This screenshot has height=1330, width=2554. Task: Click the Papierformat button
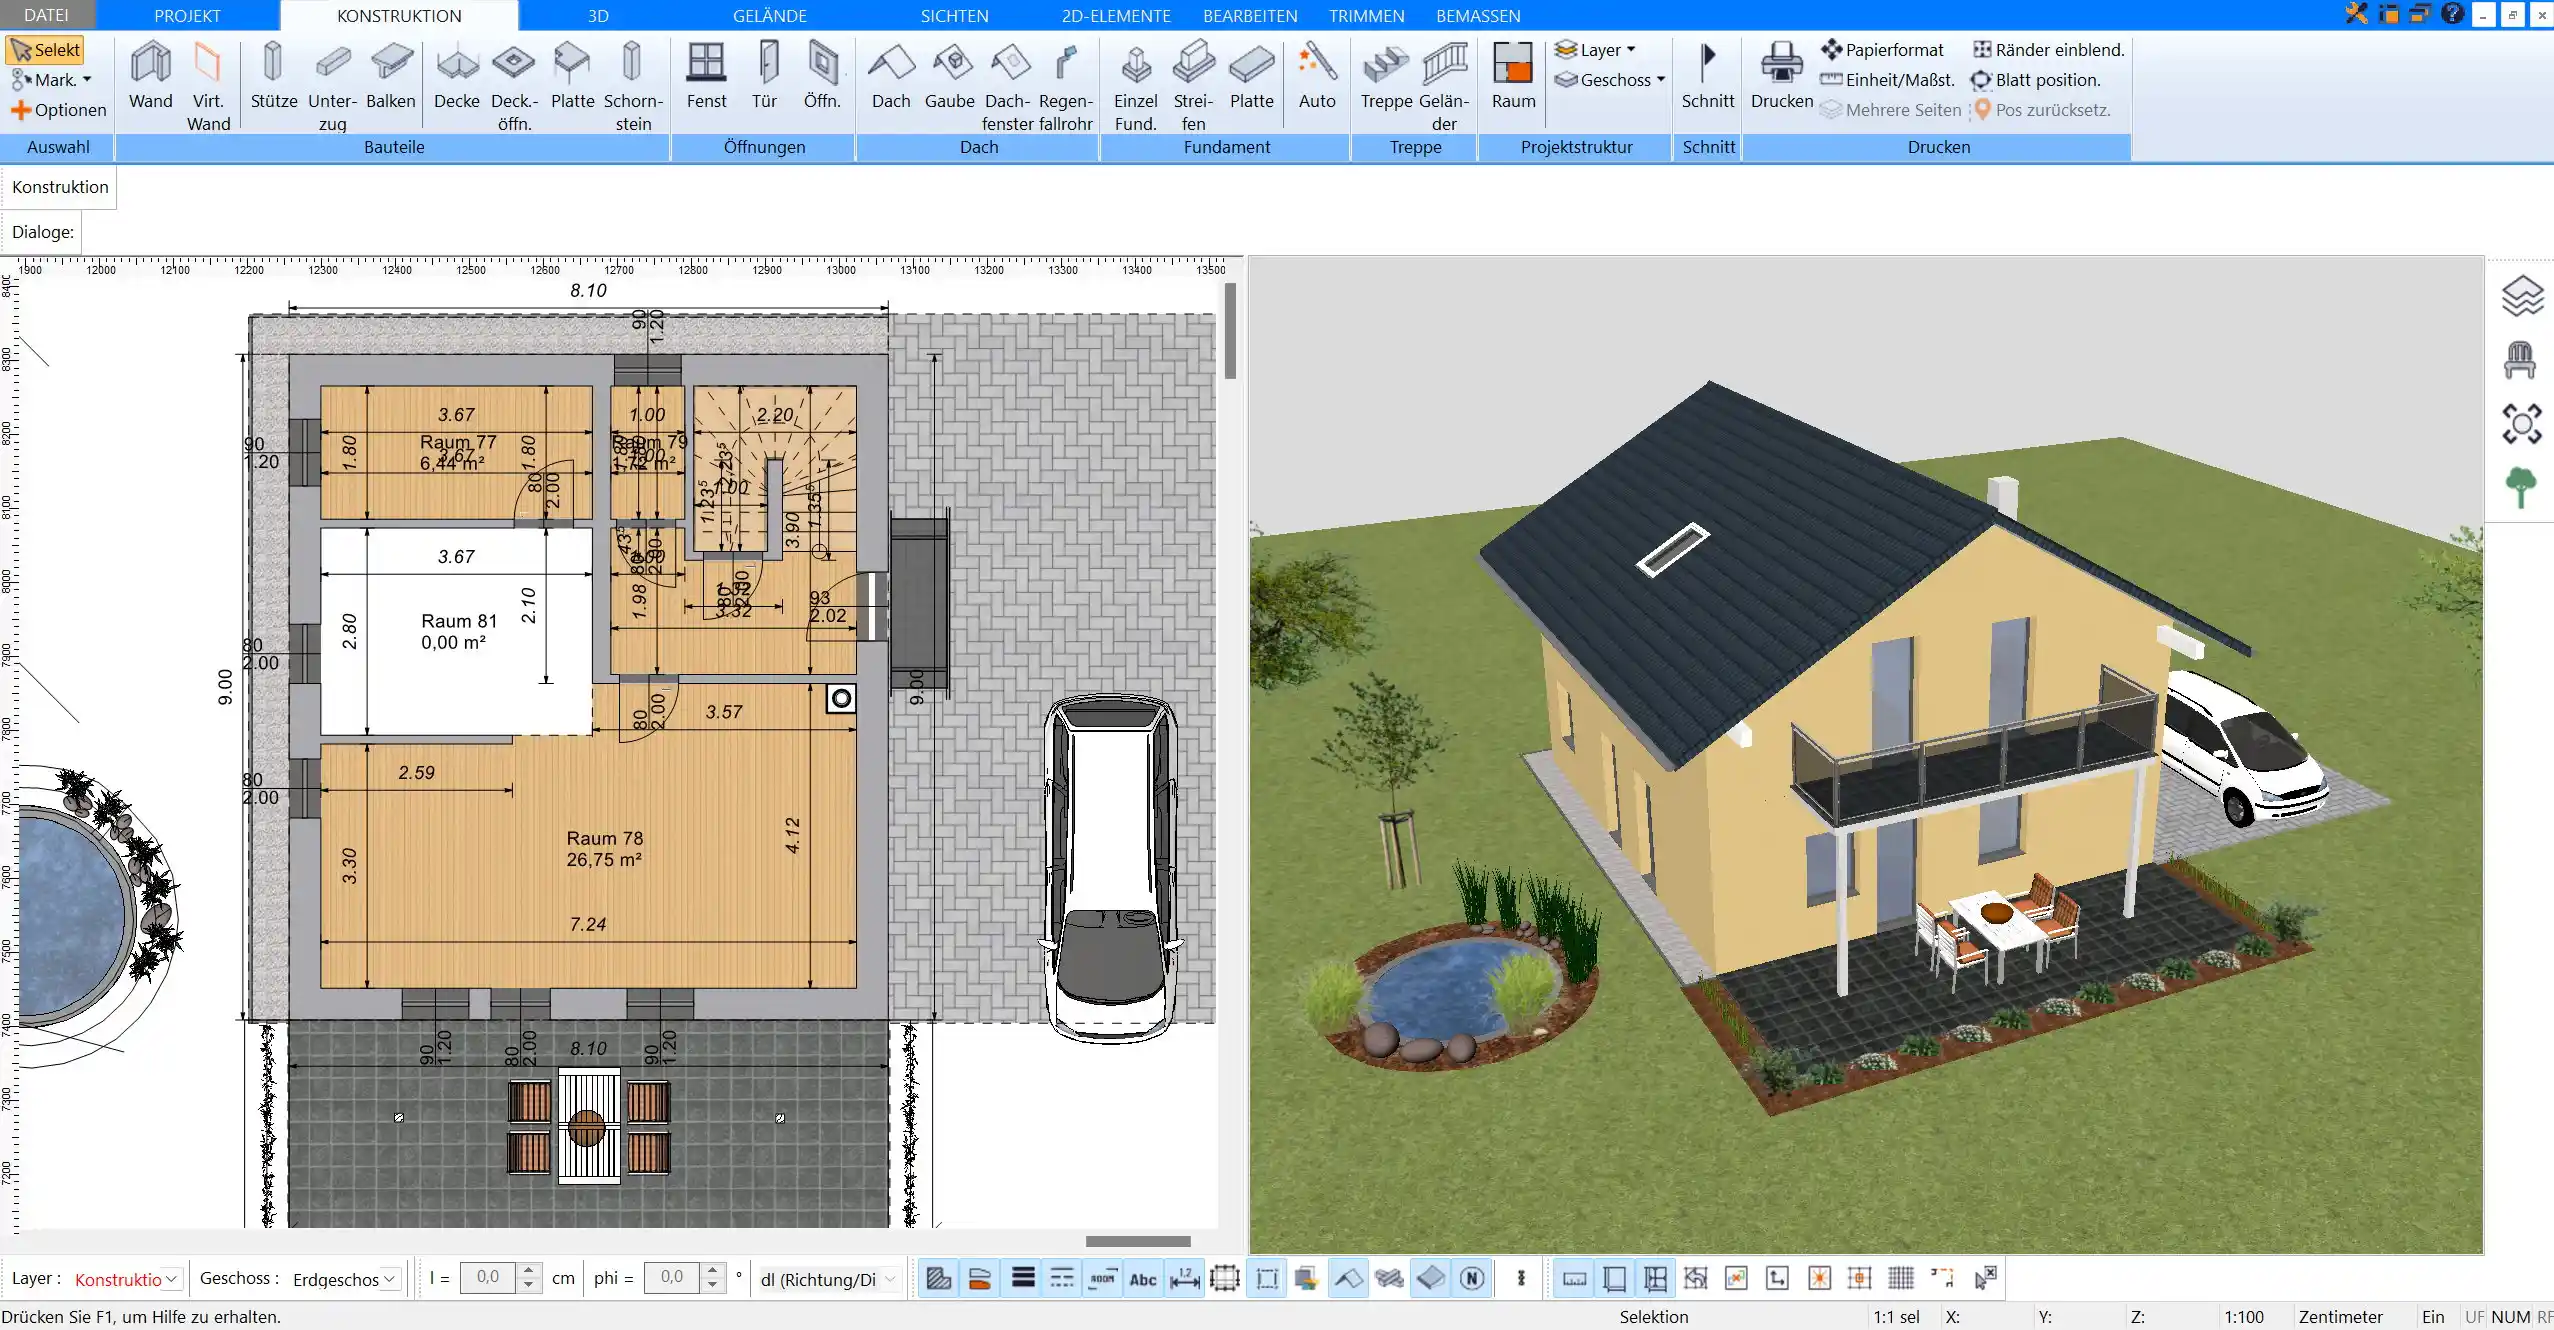1883,49
